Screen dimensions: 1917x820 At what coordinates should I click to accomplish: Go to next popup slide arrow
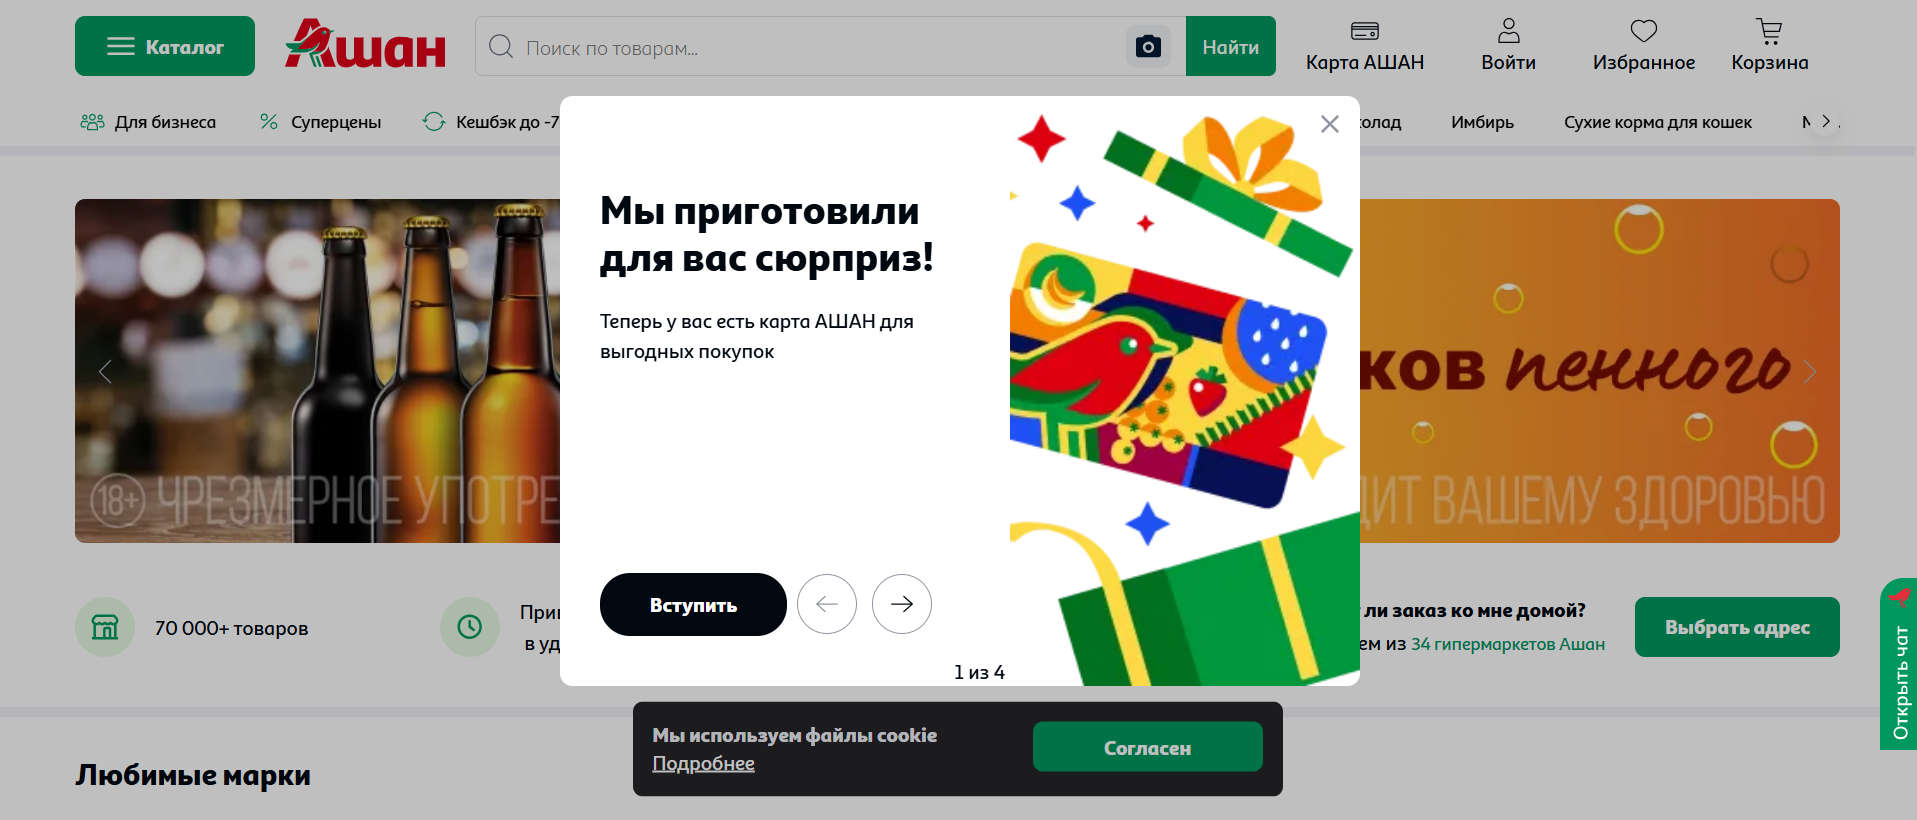click(x=902, y=604)
